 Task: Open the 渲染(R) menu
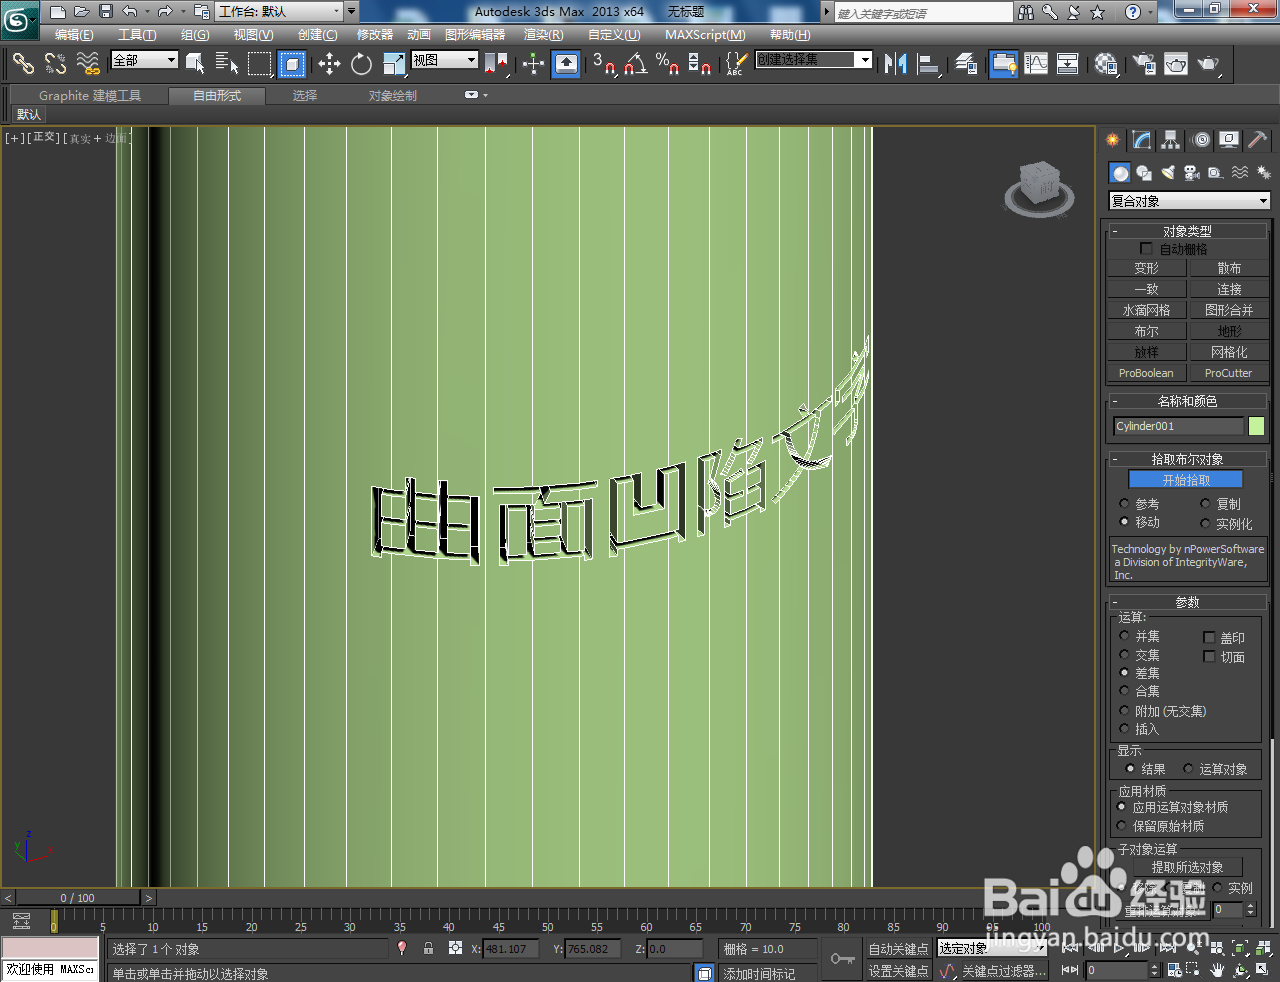click(544, 35)
